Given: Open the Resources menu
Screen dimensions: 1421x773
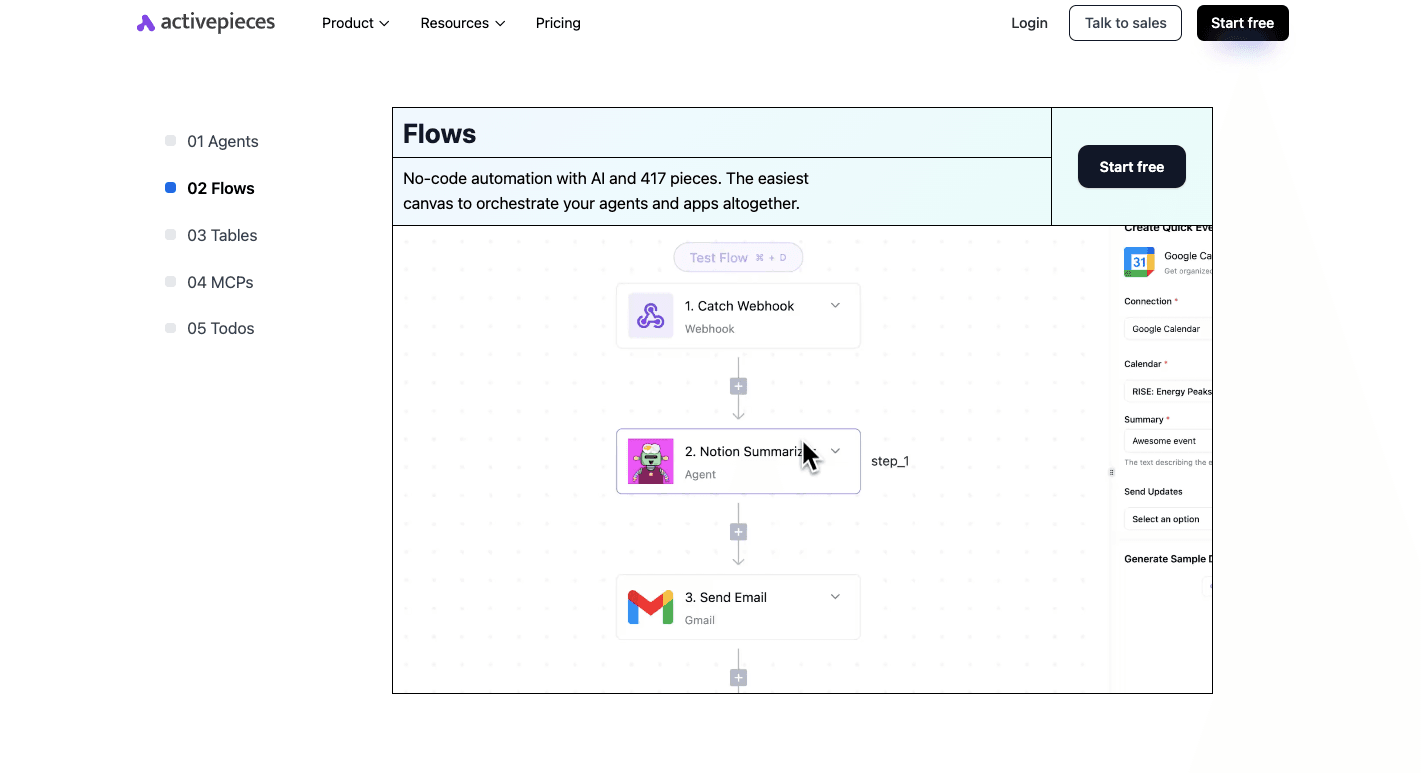Looking at the screenshot, I should point(462,23).
